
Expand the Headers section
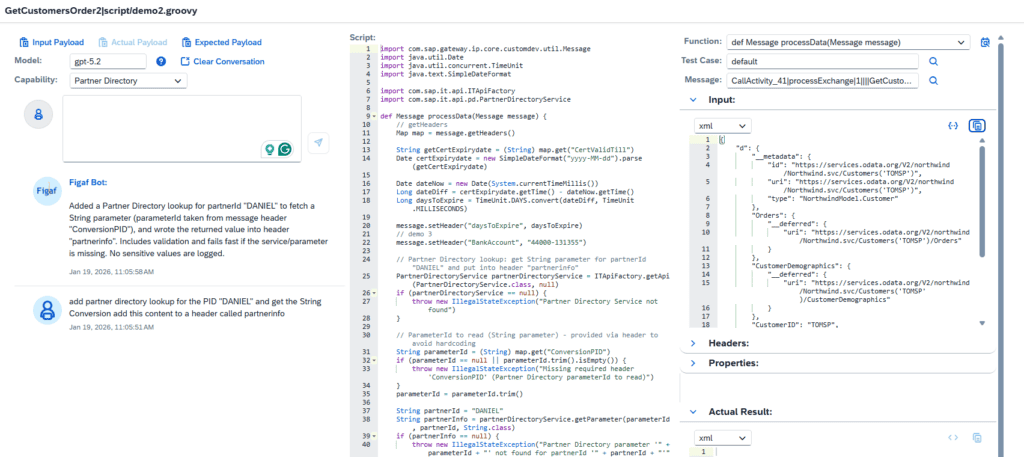click(x=692, y=343)
